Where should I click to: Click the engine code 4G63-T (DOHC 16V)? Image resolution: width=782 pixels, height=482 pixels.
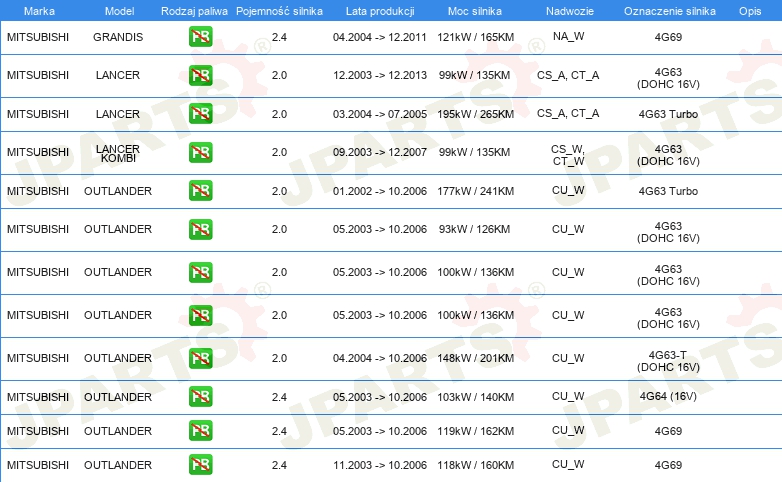668,361
